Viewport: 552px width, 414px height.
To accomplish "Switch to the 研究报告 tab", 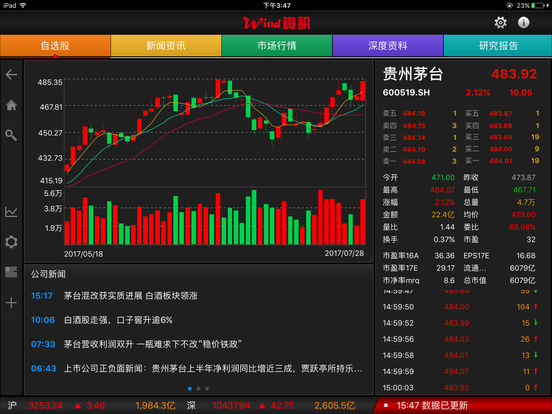I will [498, 45].
